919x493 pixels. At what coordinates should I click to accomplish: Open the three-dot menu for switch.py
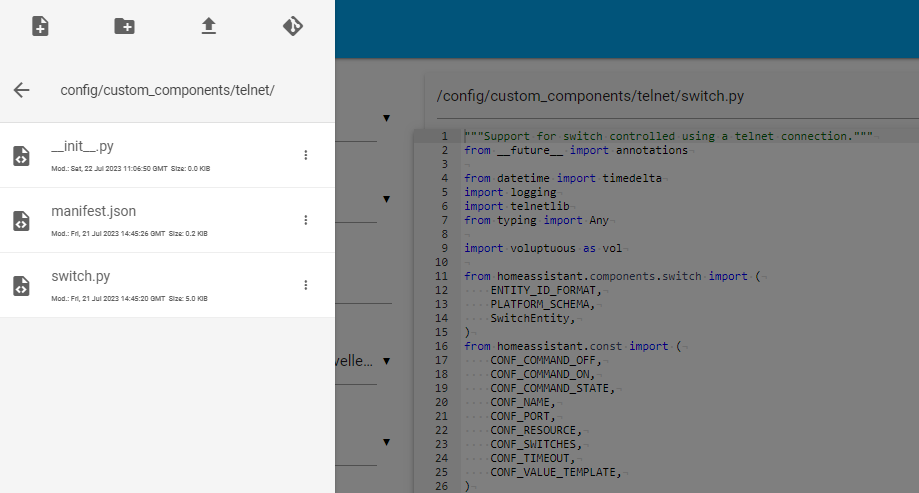click(x=306, y=285)
